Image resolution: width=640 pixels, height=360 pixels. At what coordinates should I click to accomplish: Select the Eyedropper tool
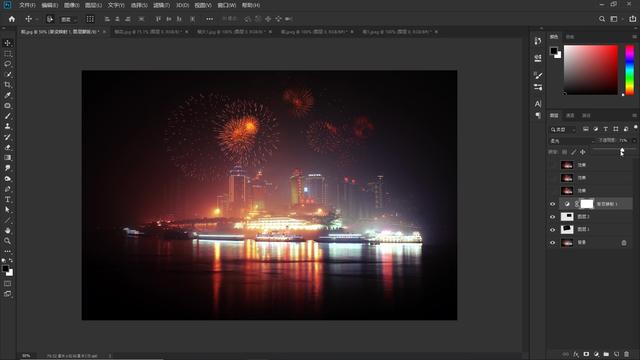[7, 95]
